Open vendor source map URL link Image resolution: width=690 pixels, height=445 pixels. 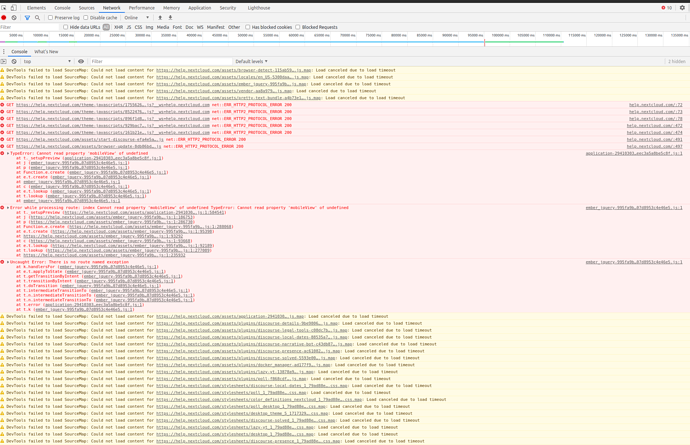(224, 91)
